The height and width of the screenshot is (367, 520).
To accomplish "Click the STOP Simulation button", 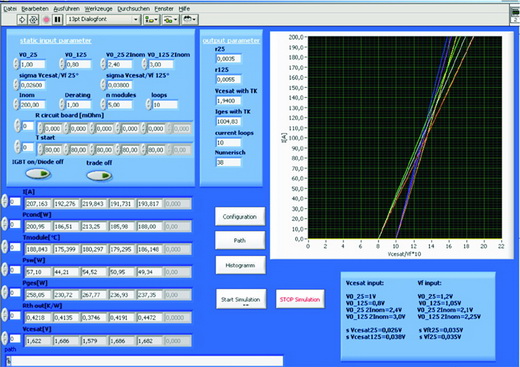I will (x=300, y=299).
